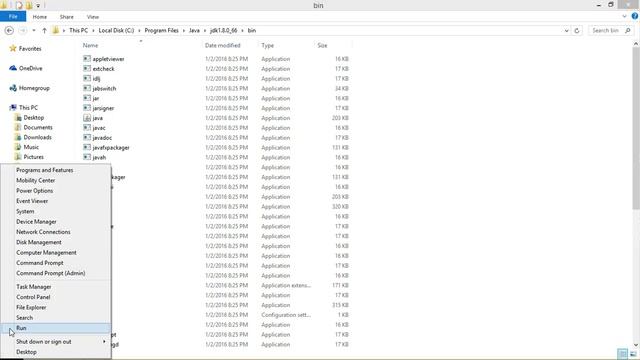
Task: Open the address bar history dropdown
Action: coord(567,31)
